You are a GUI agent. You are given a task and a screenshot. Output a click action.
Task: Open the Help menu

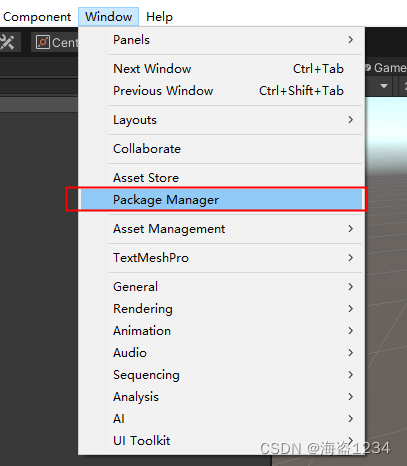[159, 17]
